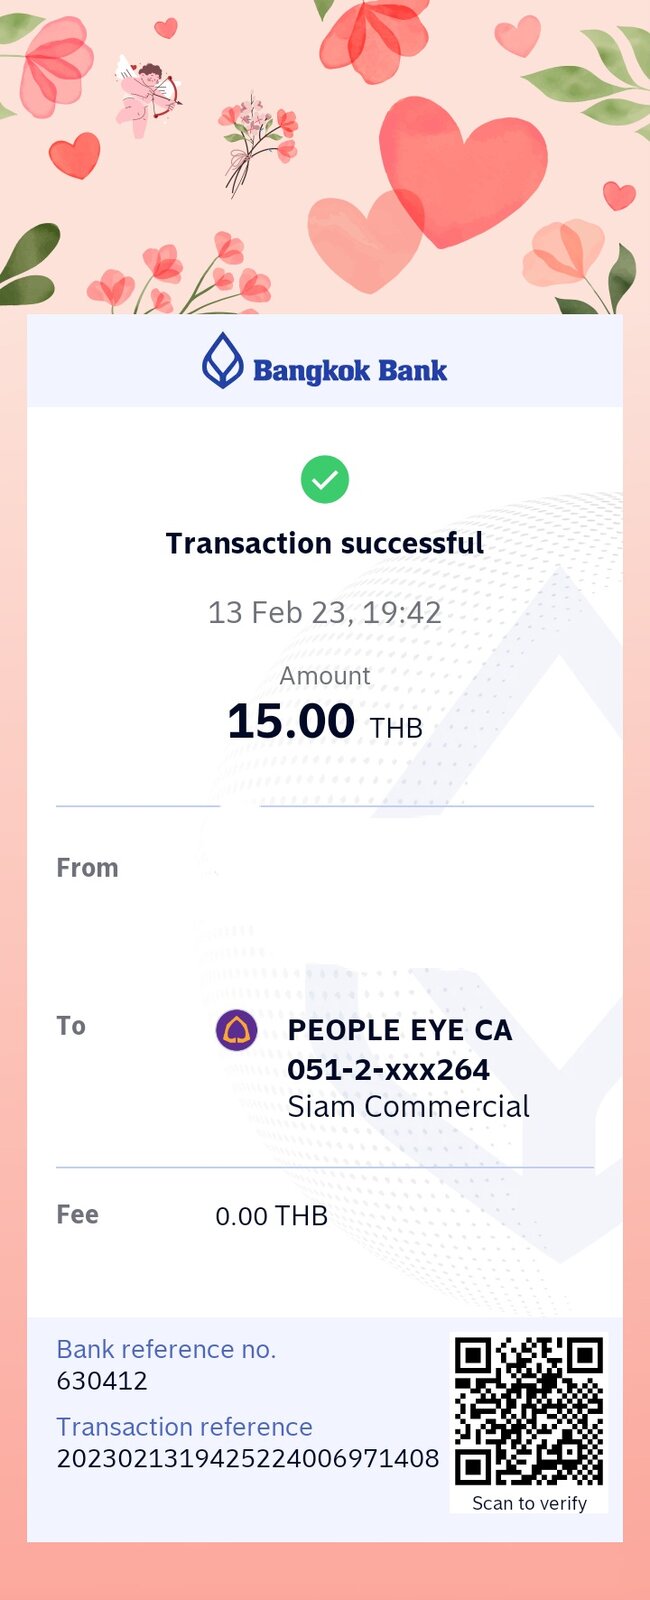Screen dimensions: 650x1600
Task: Click recipient name PEOPLE EYE CA
Action: [400, 1030]
